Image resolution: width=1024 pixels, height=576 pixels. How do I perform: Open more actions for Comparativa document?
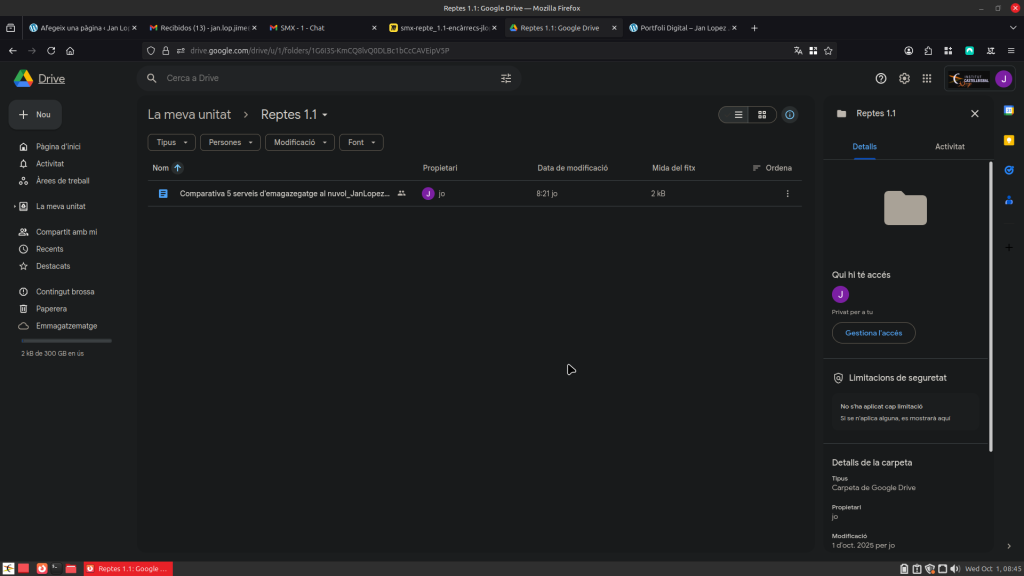point(787,193)
